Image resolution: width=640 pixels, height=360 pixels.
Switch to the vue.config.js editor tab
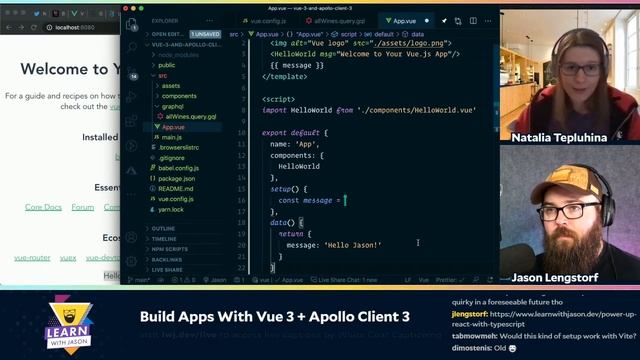264,21
